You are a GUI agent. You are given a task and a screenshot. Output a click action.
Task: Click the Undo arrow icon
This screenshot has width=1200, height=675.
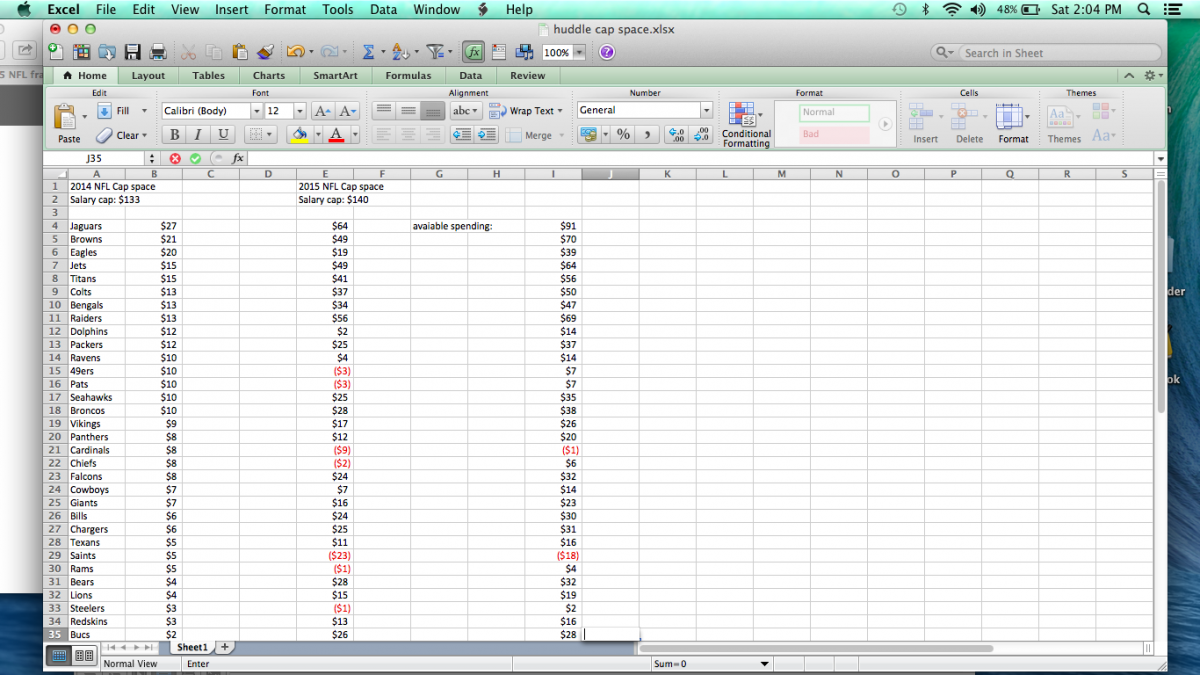294,52
